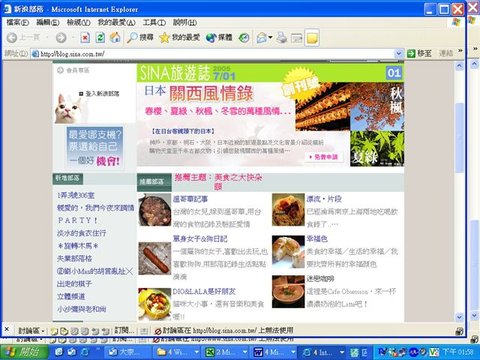Open the Search (搜尋) pane
The height and width of the screenshot is (360, 480).
coord(140,38)
